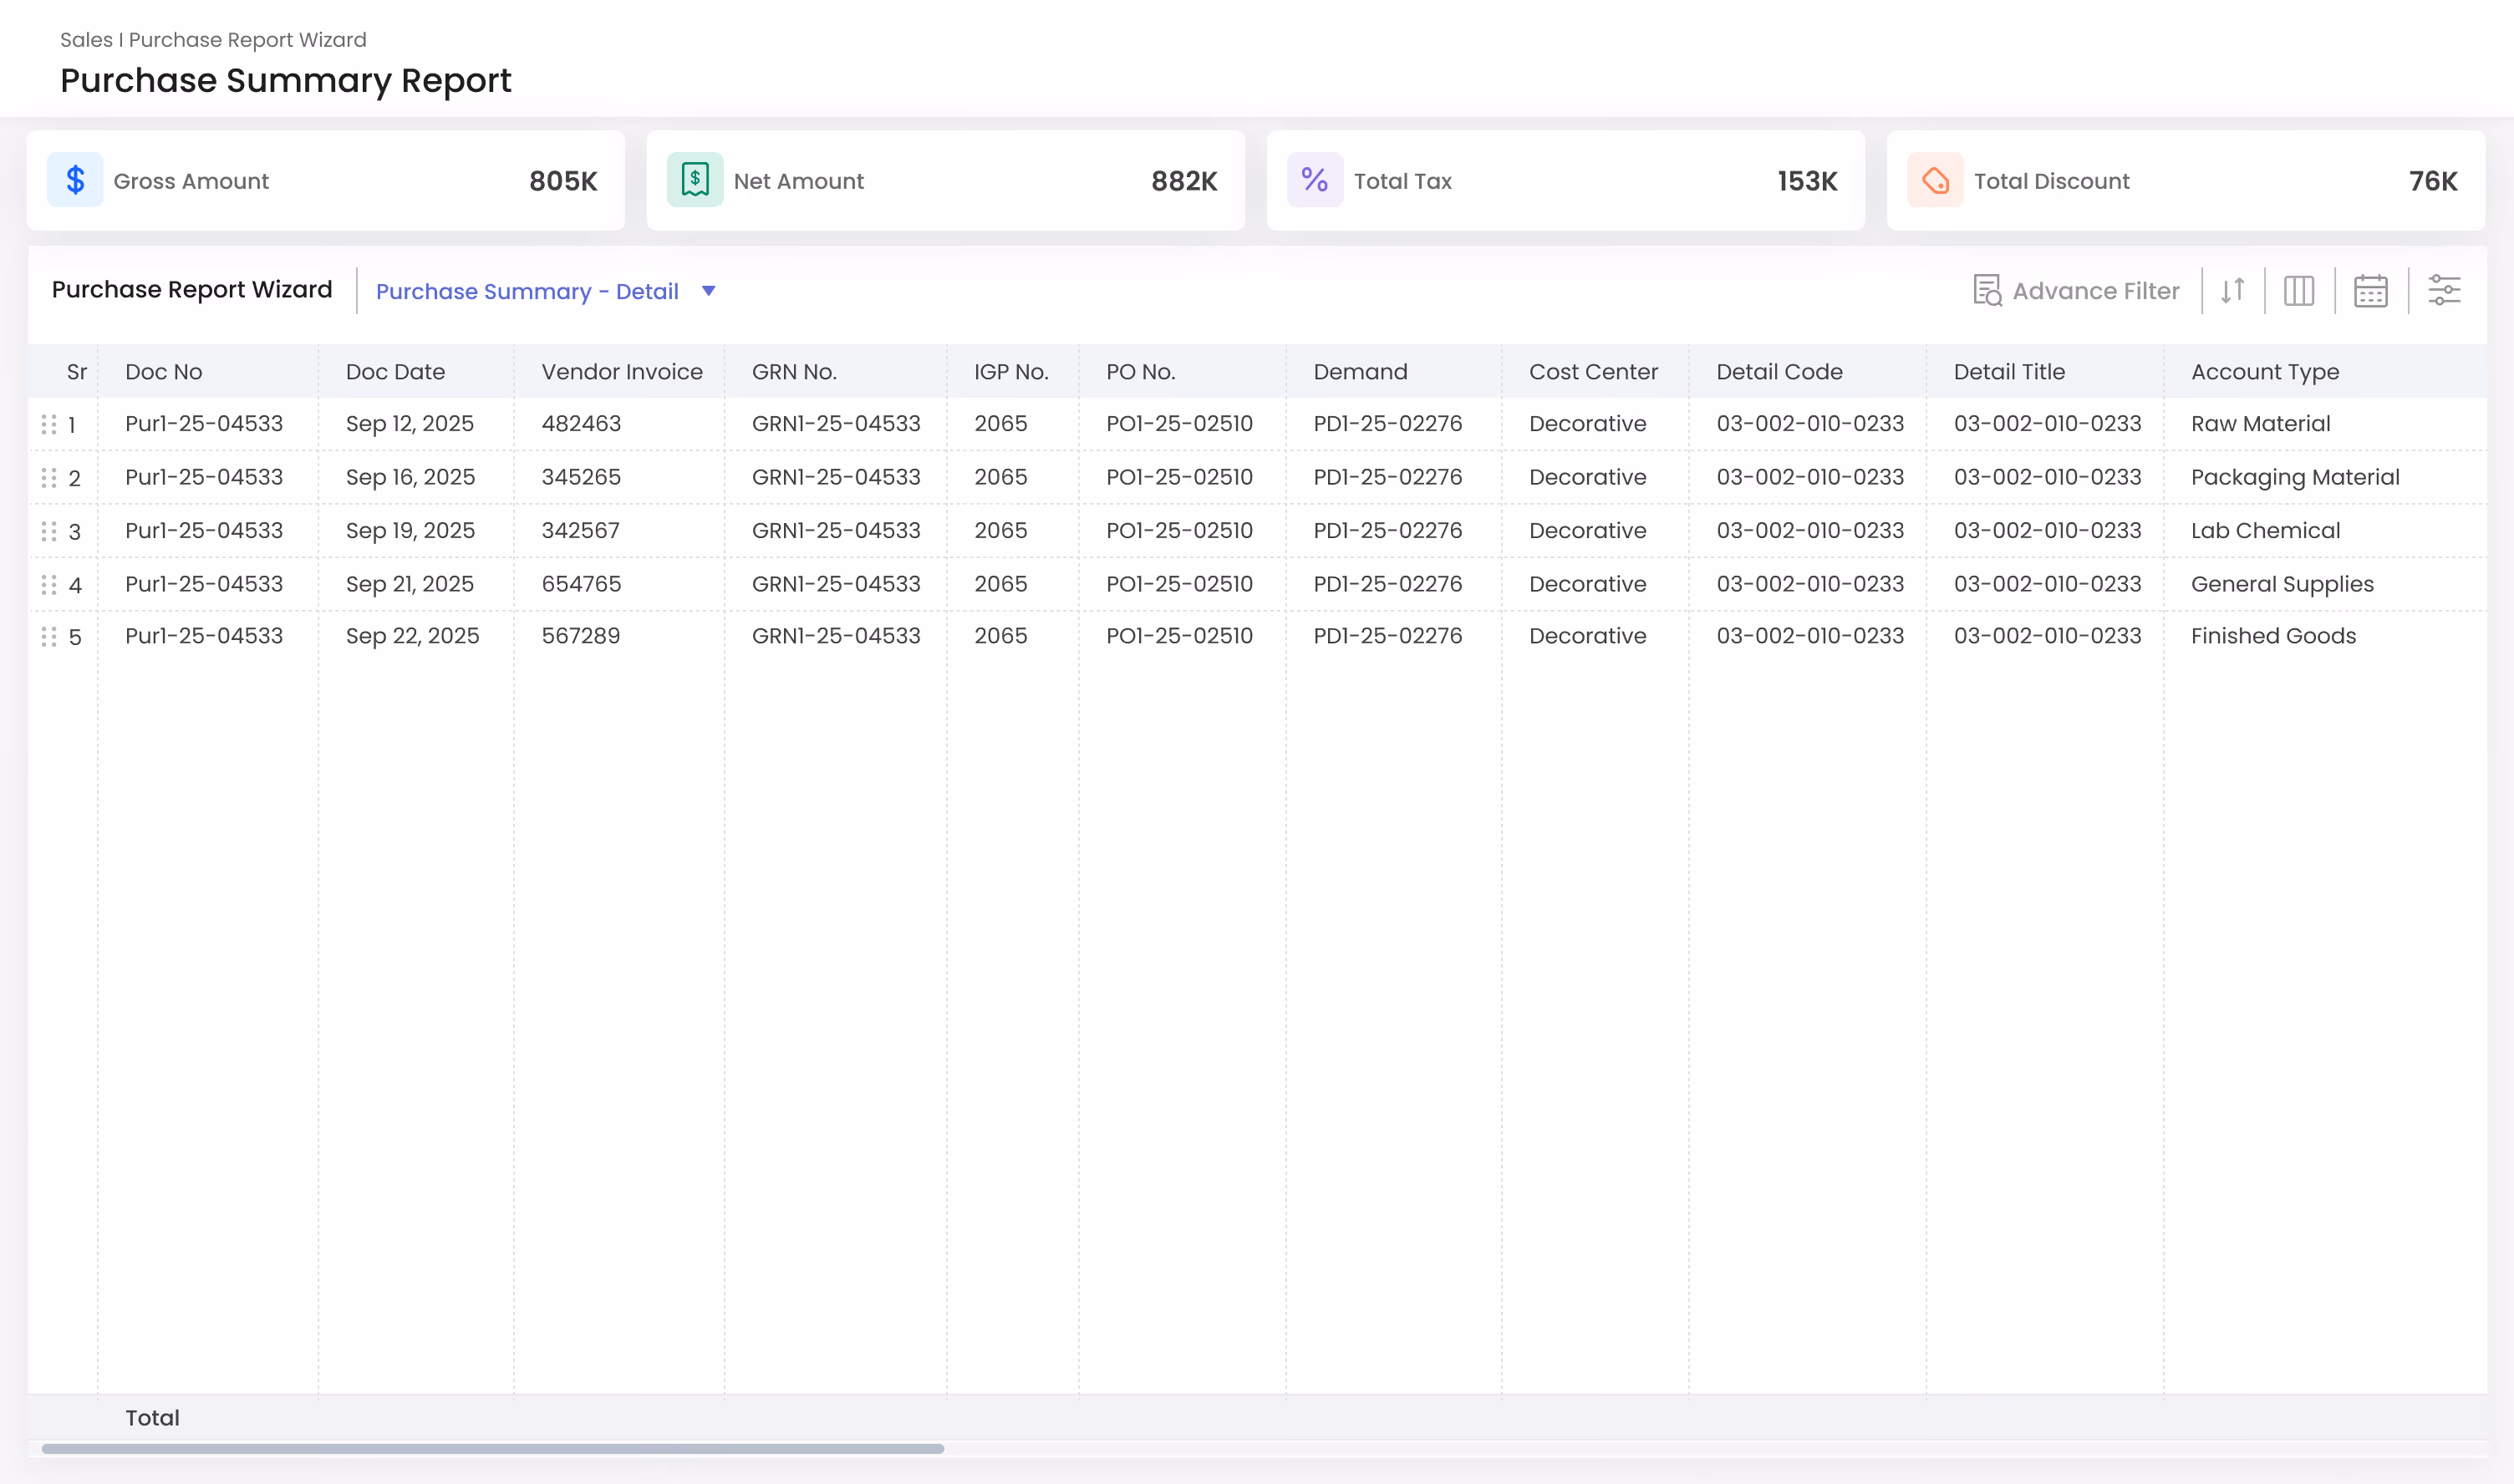Select the Total Discount 76K value
The image size is (2514, 1484).
pyautogui.click(x=2432, y=181)
